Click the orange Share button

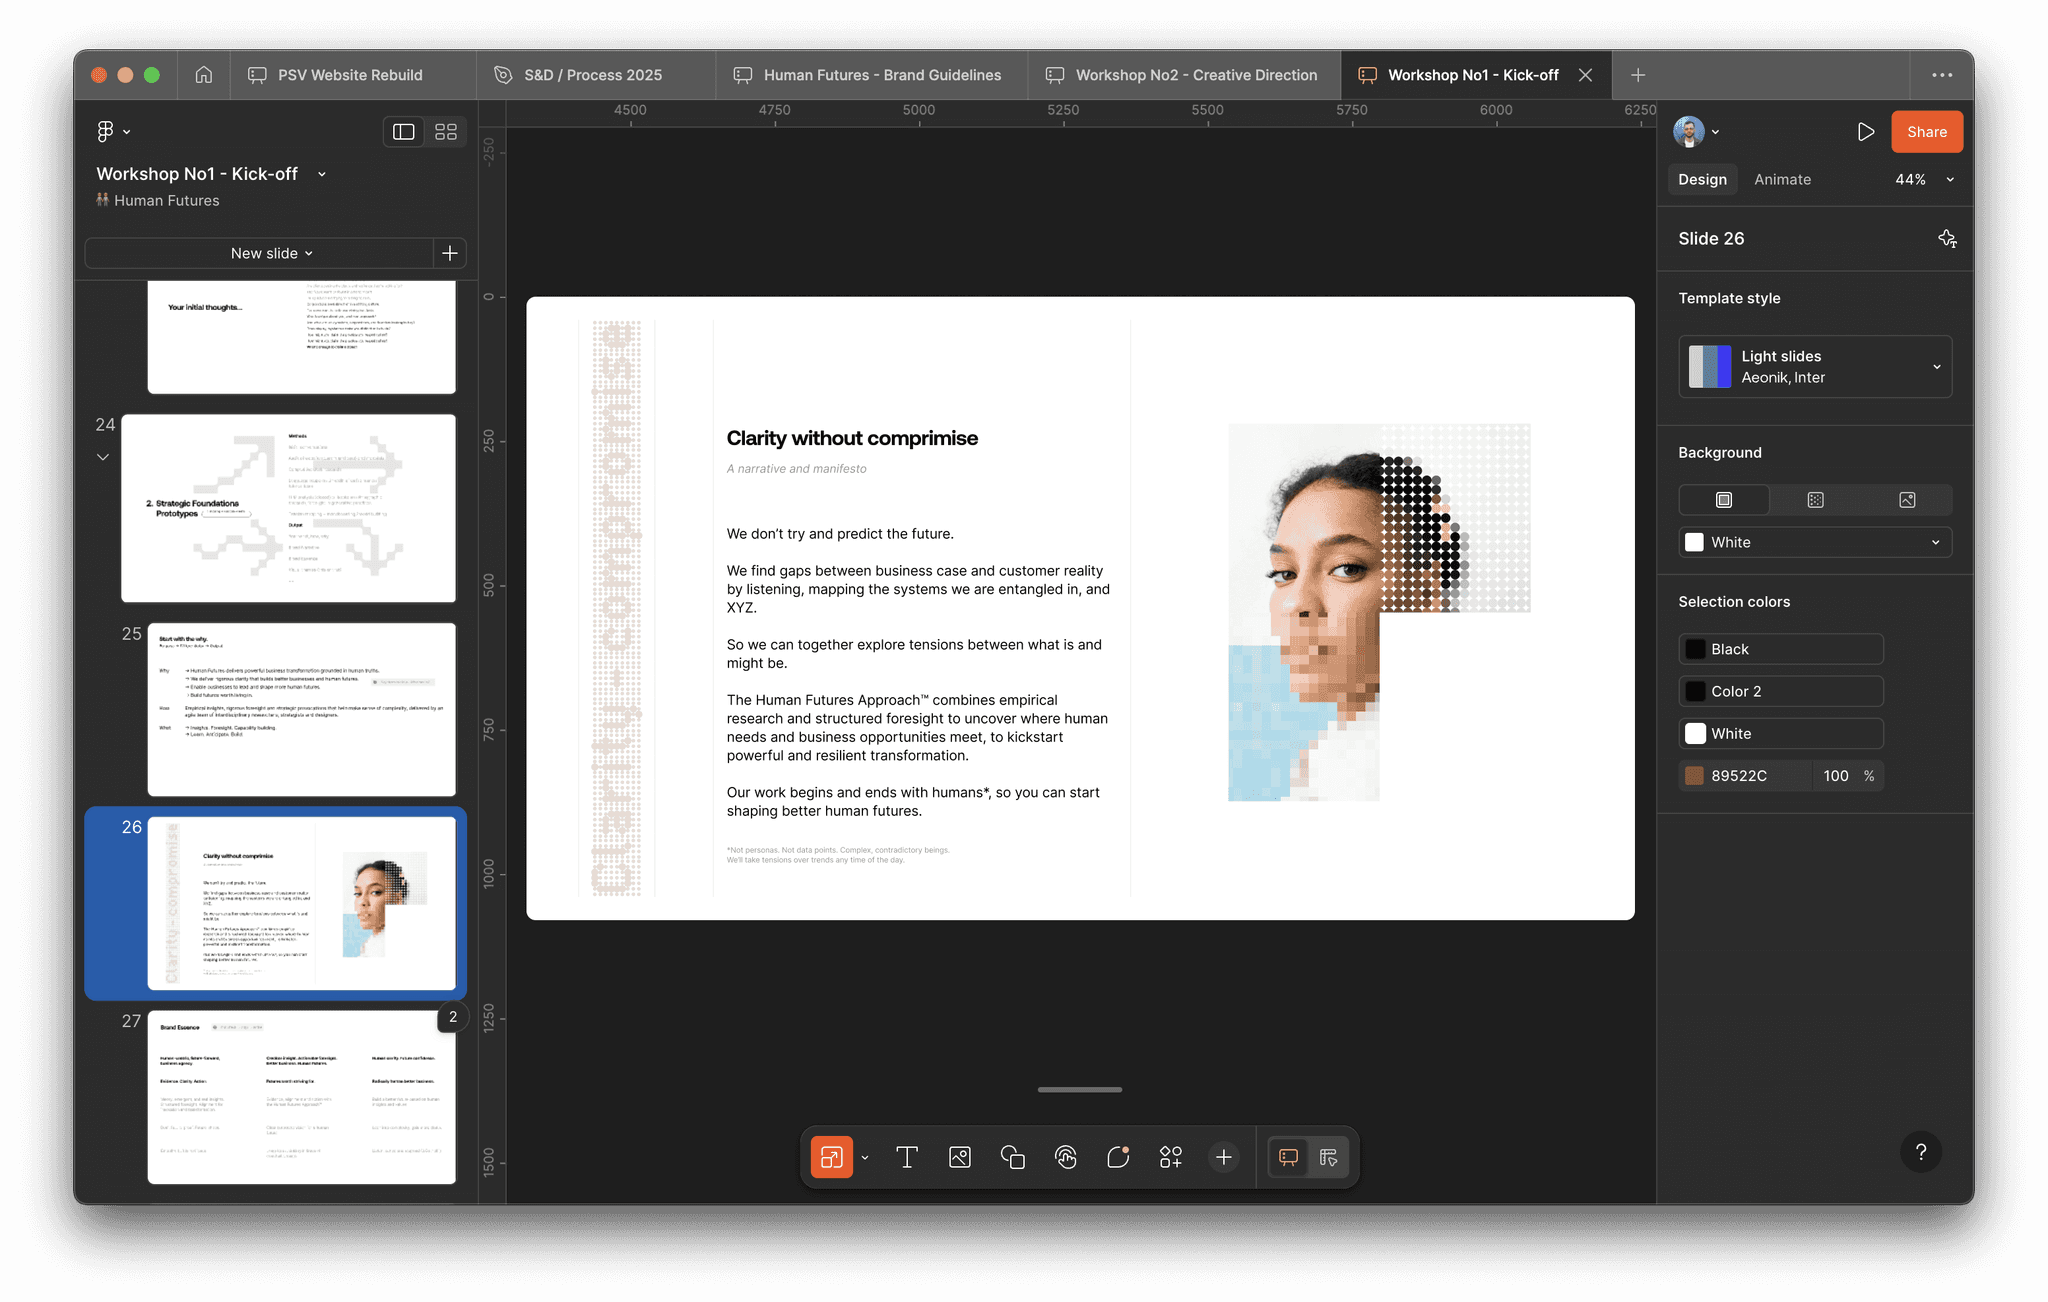coord(1926,132)
